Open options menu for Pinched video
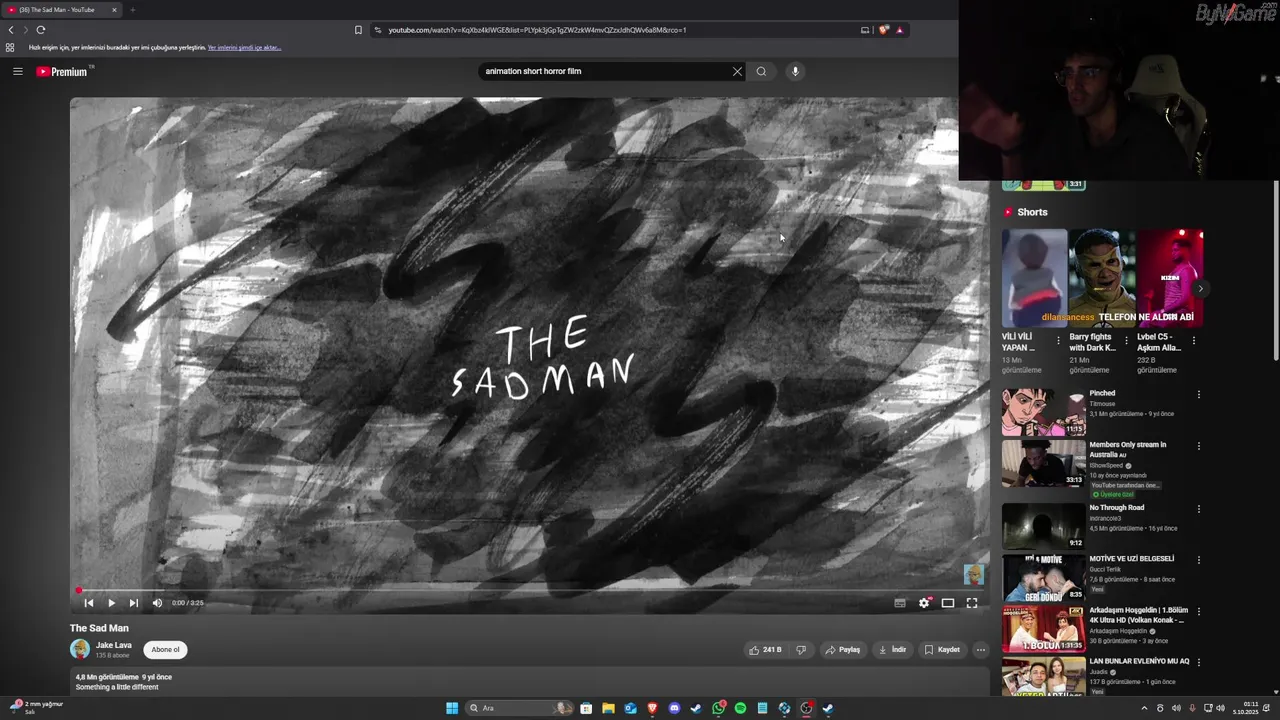This screenshot has width=1280, height=720. (1198, 395)
